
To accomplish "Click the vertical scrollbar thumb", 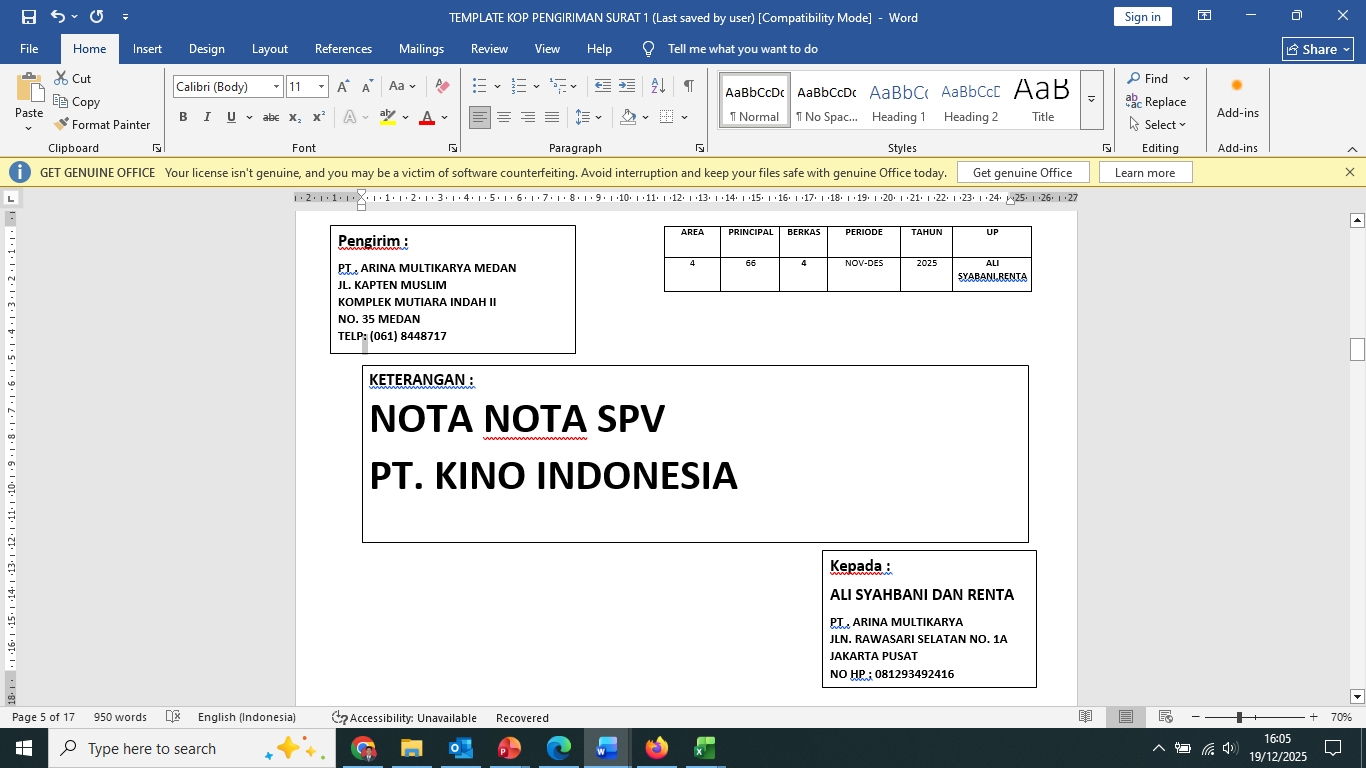I will pyautogui.click(x=1357, y=349).
